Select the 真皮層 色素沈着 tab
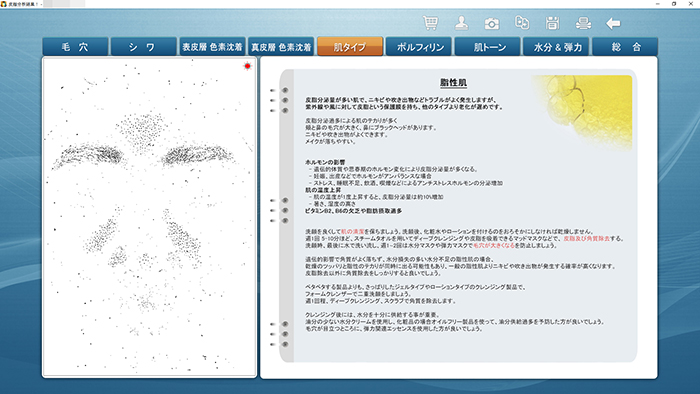This screenshot has width=700, height=394. pos(281,47)
